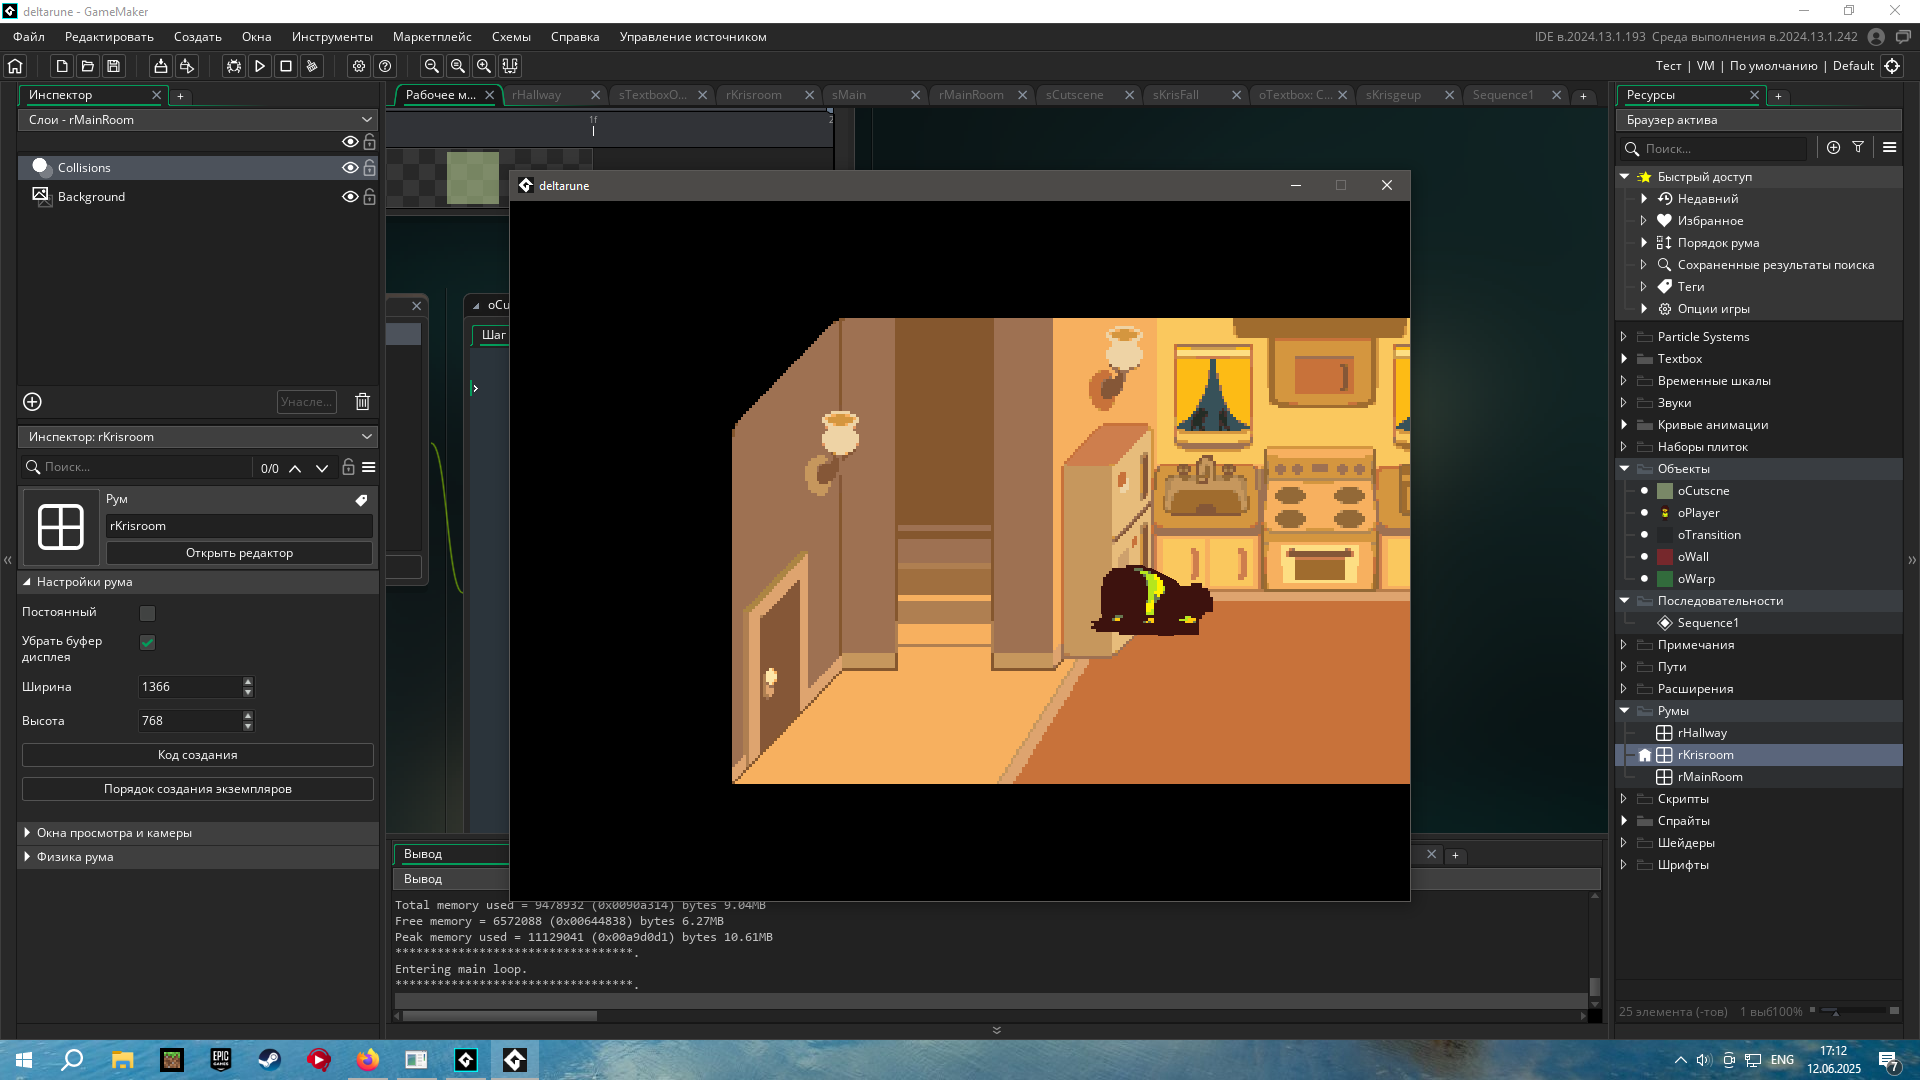Open the notifications icon in the top right
1920x1080 pixels.
[x=1903, y=37]
